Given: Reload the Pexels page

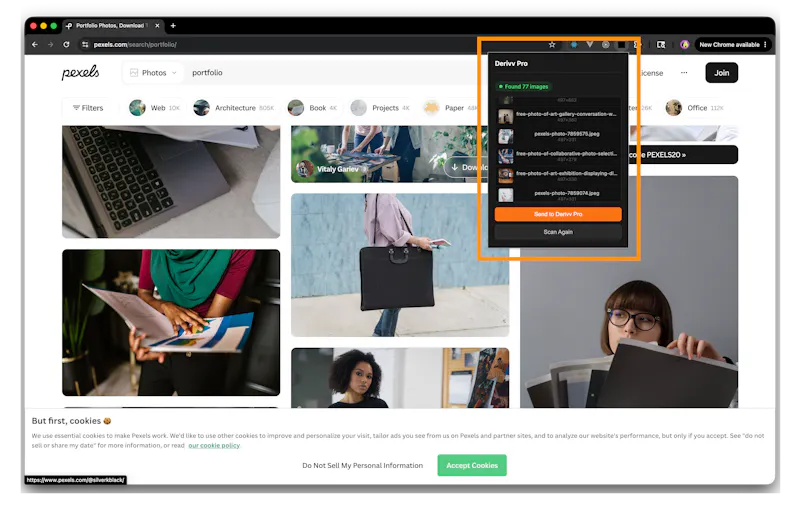Looking at the screenshot, I should (66, 44).
